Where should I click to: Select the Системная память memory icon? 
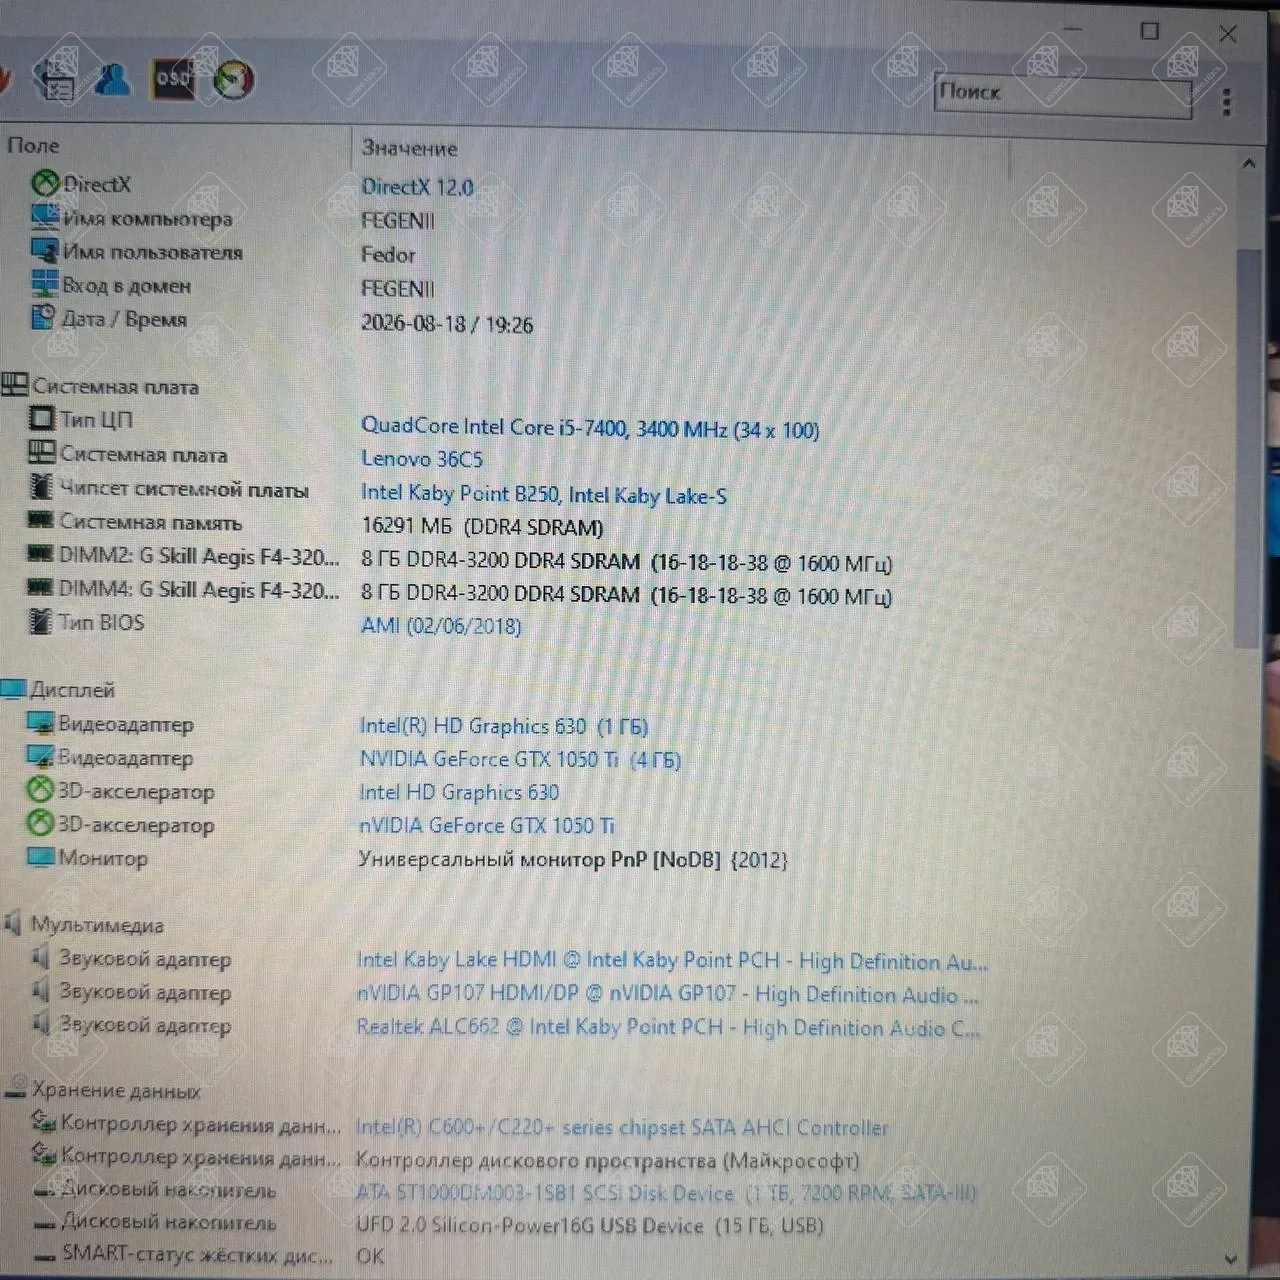pos(40,520)
